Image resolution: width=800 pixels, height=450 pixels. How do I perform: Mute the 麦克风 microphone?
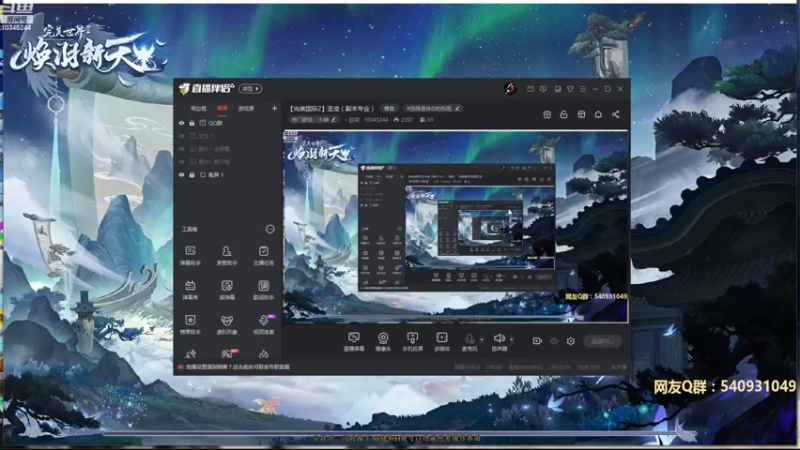469,341
